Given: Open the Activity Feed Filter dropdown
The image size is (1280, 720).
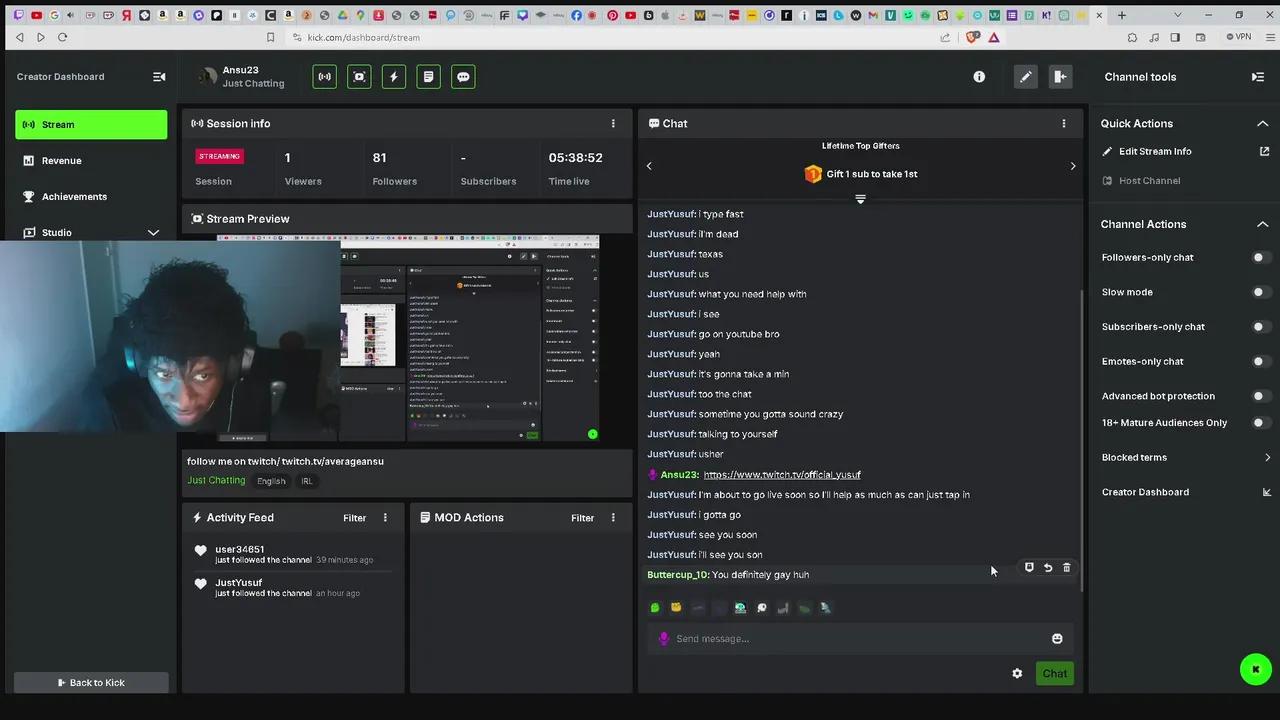Looking at the screenshot, I should click(355, 517).
